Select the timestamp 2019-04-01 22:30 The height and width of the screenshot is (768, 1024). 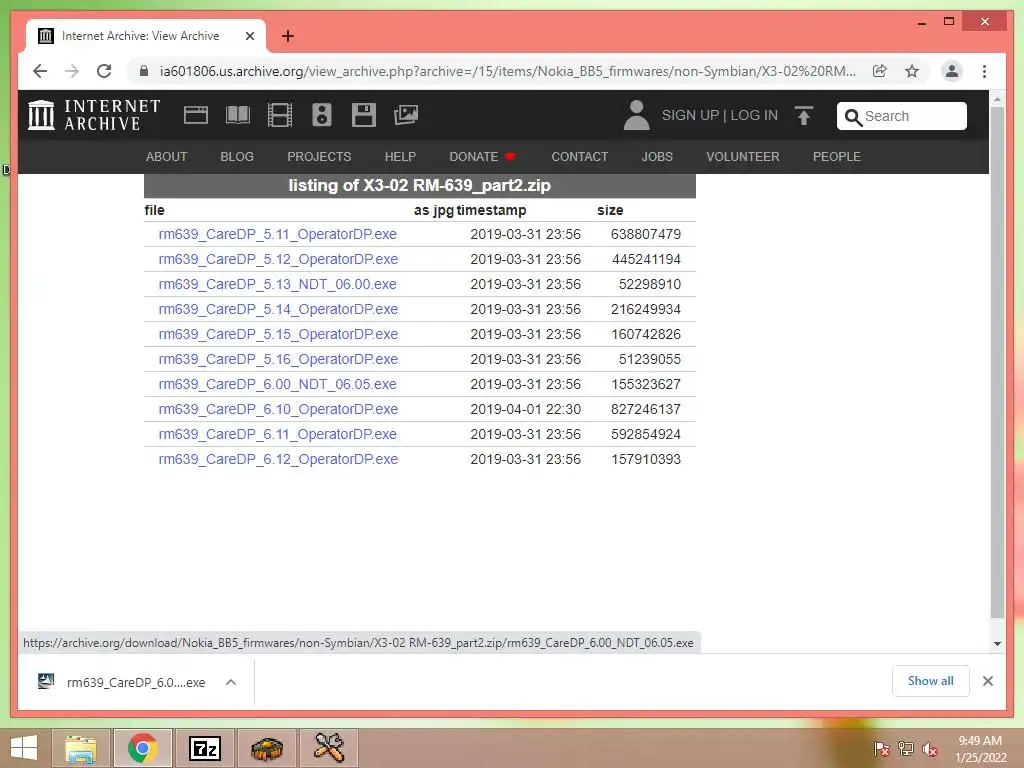pyautogui.click(x=526, y=409)
